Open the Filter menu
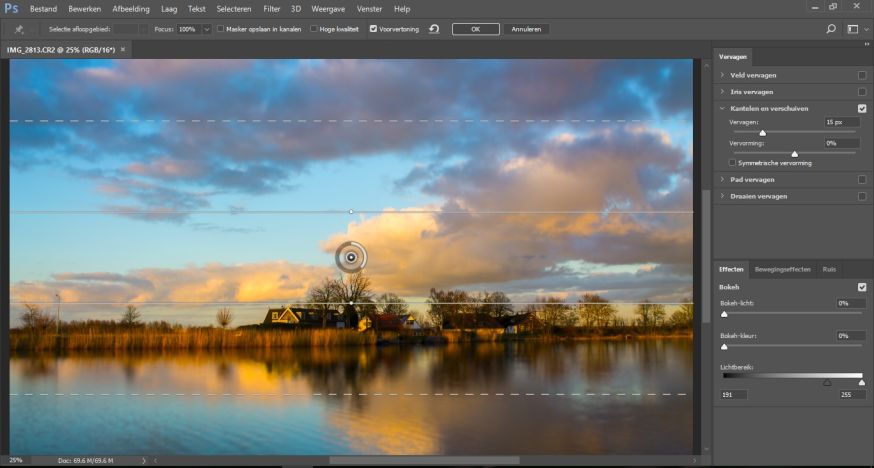Viewport: 874px width, 468px height. (272, 8)
